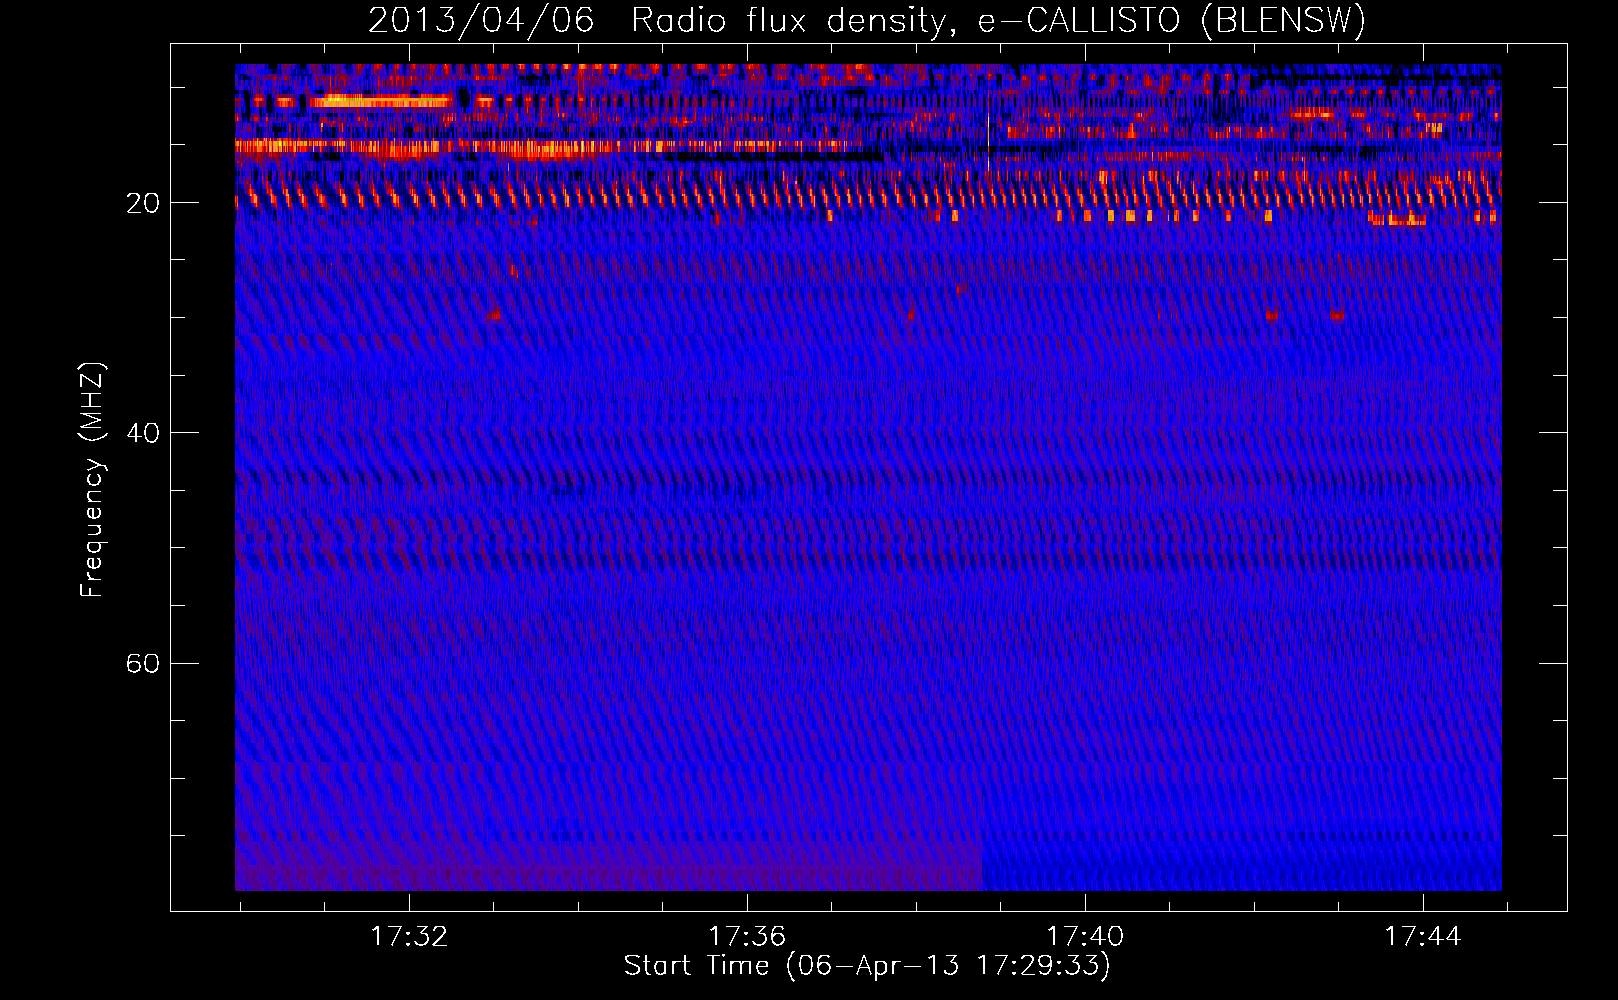Click the 20 MHz frequency tick label
The image size is (1618, 1000).
pyautogui.click(x=143, y=203)
